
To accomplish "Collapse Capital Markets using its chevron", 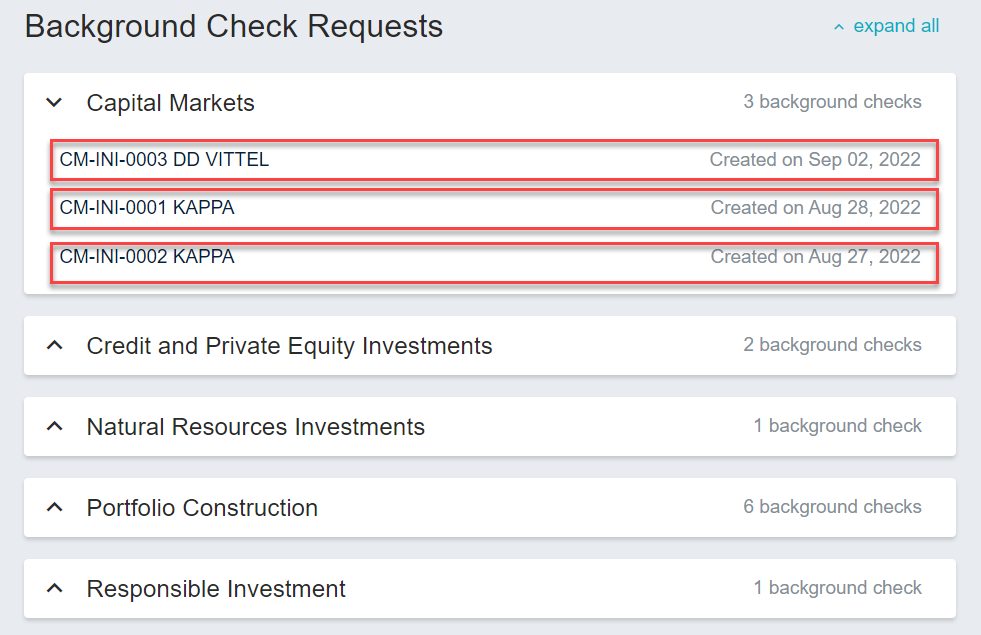I will [x=55, y=102].
